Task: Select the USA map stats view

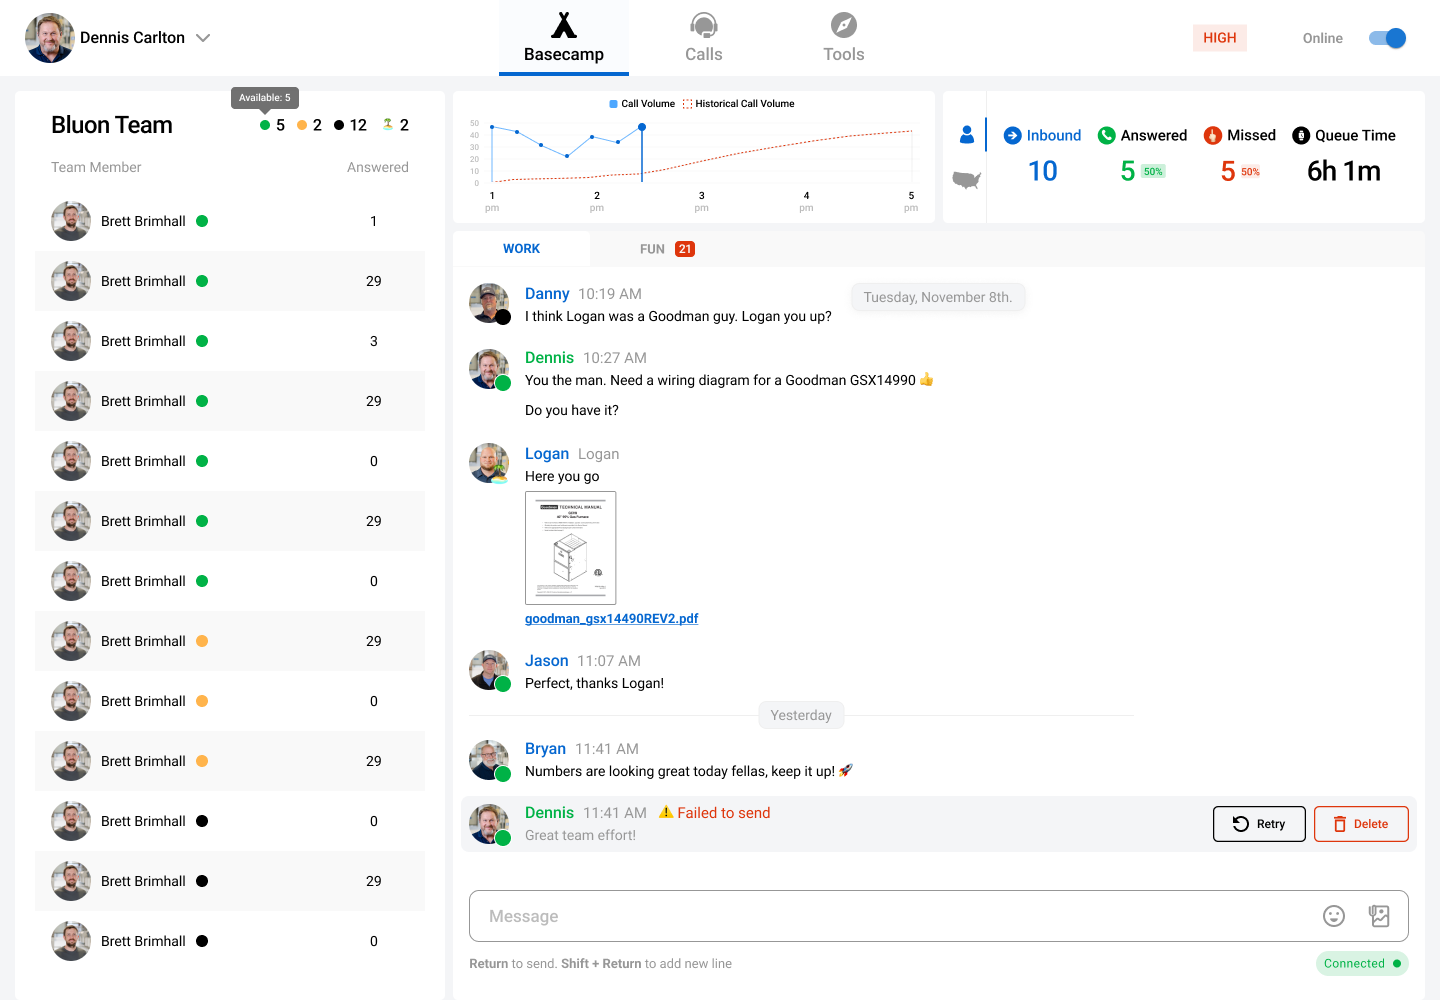Action: coord(966,180)
